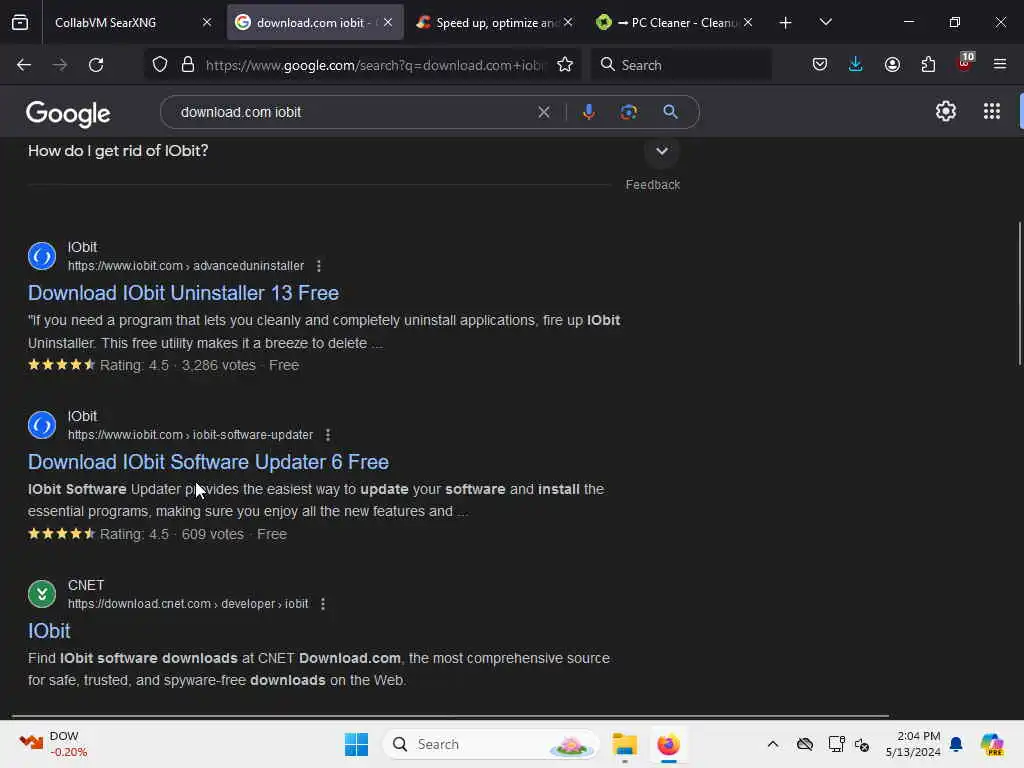
Task: Open the muted volume tray icon
Action: click(x=862, y=744)
